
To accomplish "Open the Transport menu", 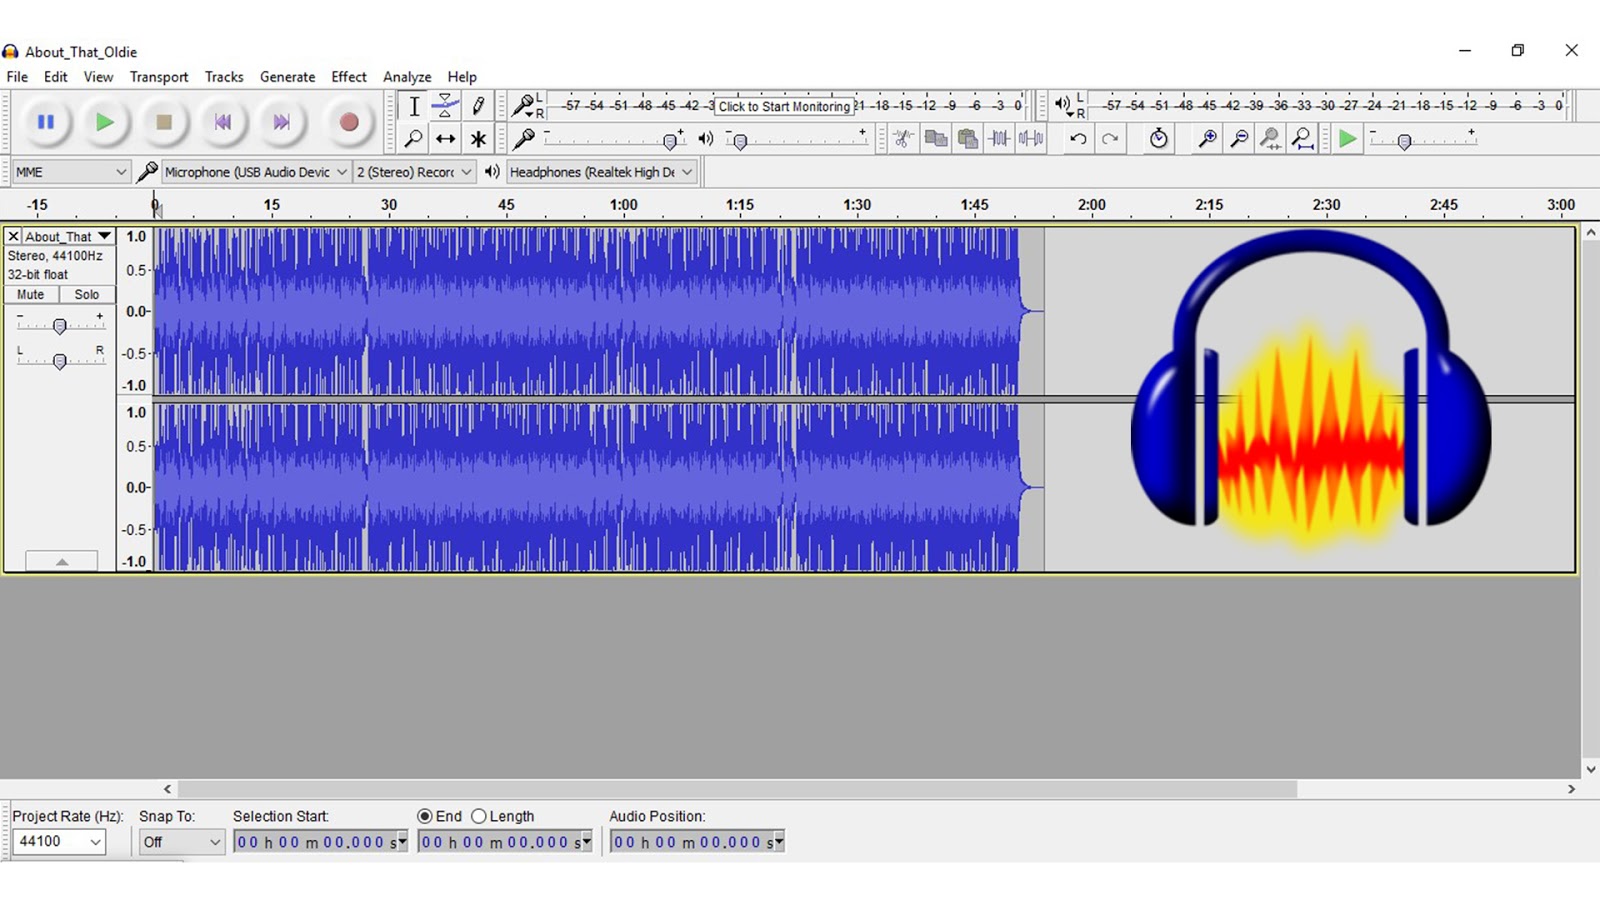I will (159, 77).
